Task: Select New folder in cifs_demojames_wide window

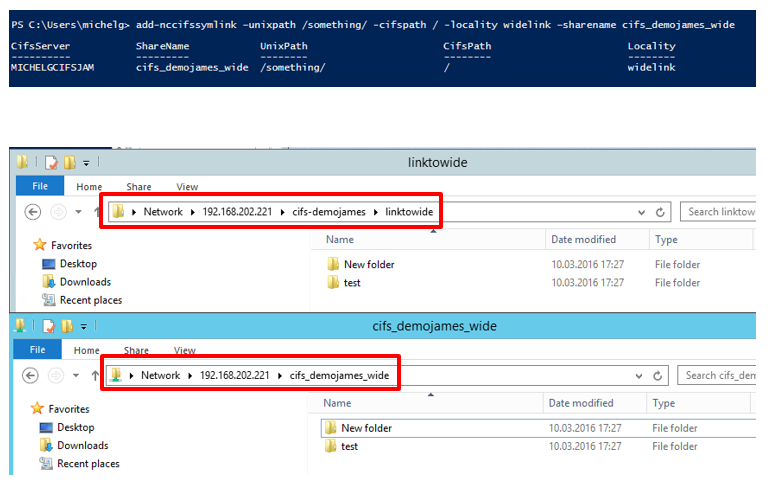Action: tap(366, 429)
